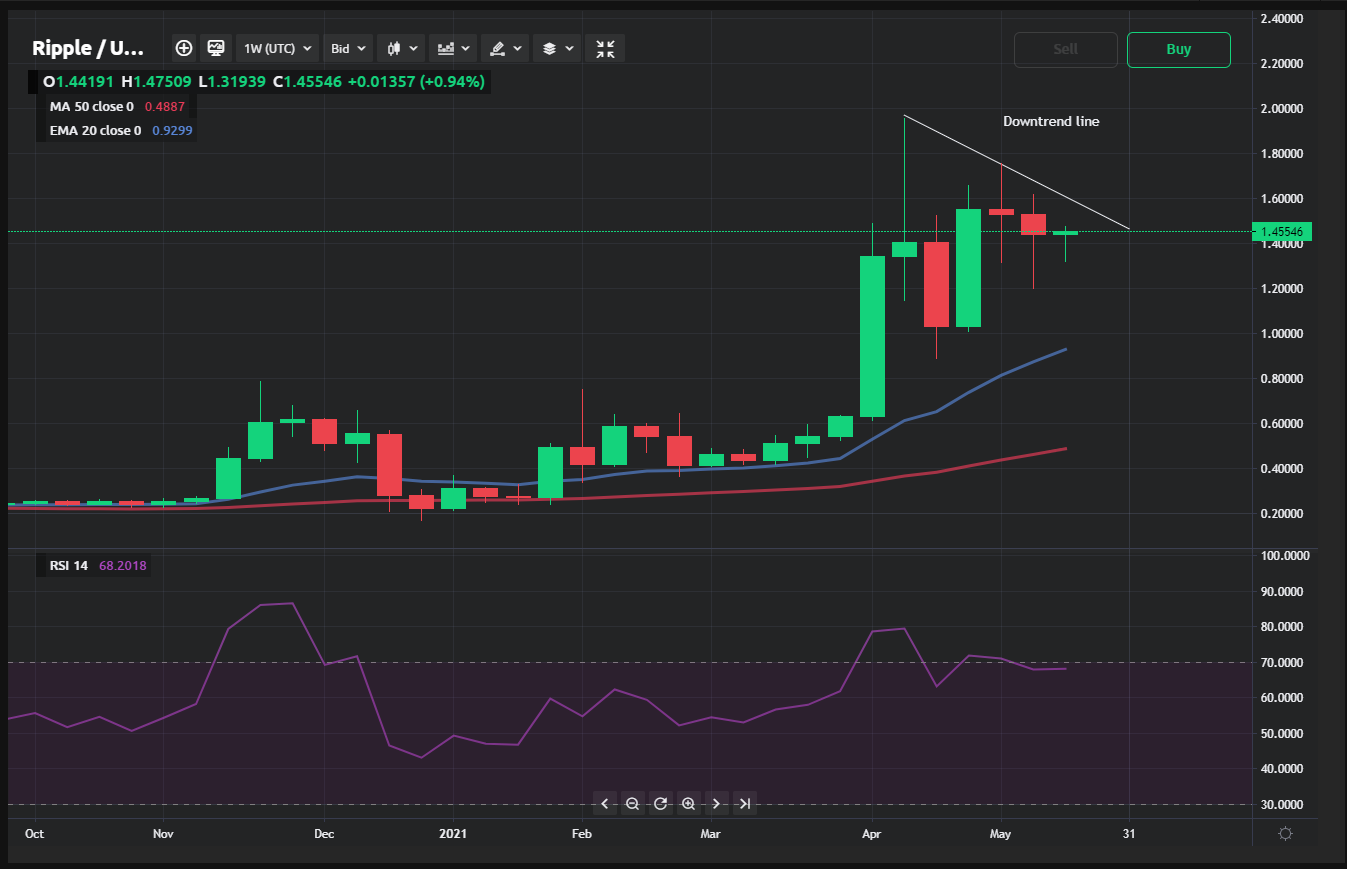Click the EMA 20 value 0.9299
The image size is (1347, 869).
pyautogui.click(x=172, y=130)
